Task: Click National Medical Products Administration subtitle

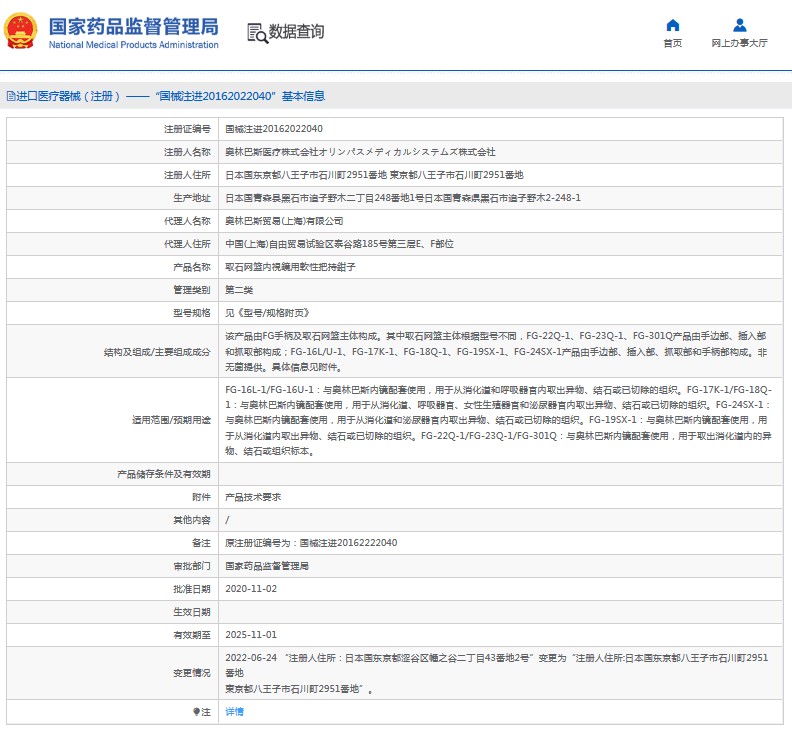Action: (133, 45)
